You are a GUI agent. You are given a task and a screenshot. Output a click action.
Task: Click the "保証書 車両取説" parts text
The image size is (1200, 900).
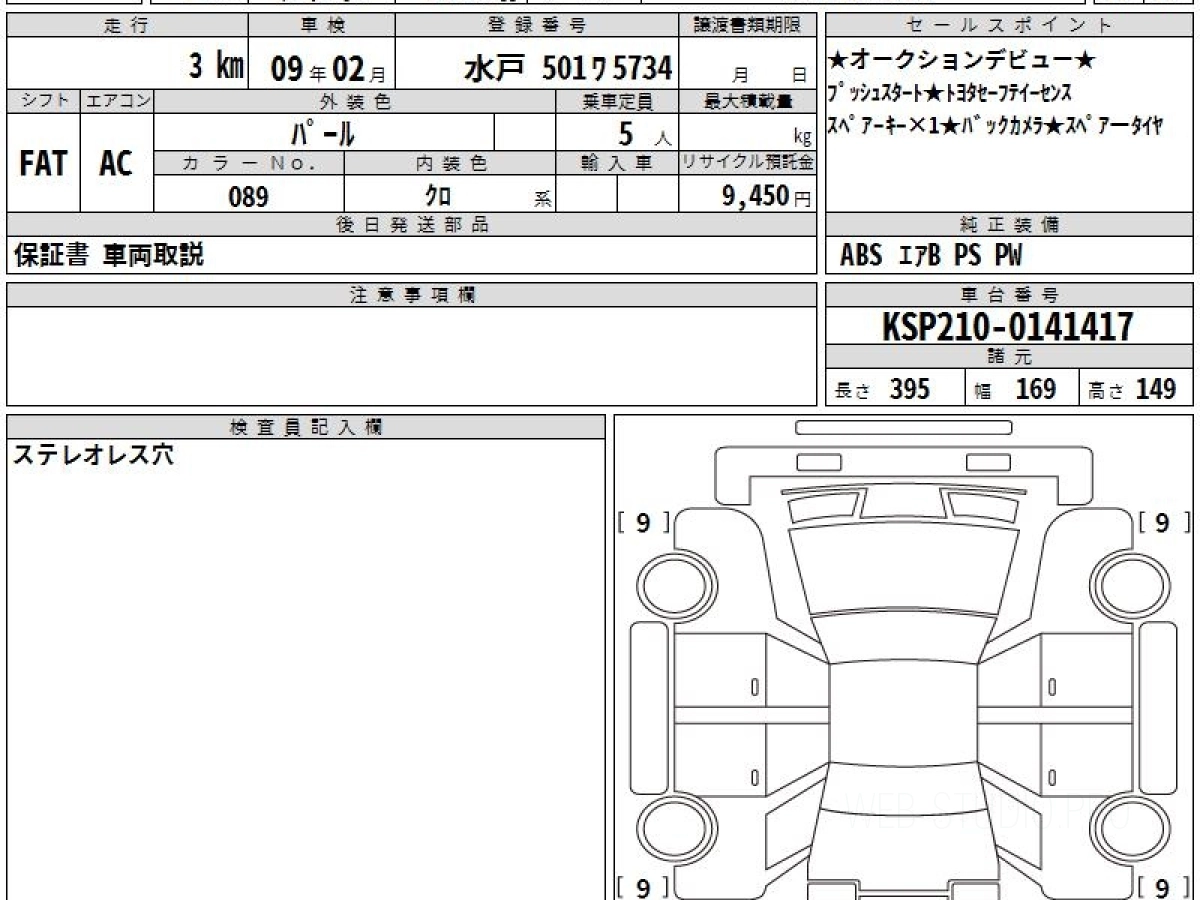[x=108, y=256]
